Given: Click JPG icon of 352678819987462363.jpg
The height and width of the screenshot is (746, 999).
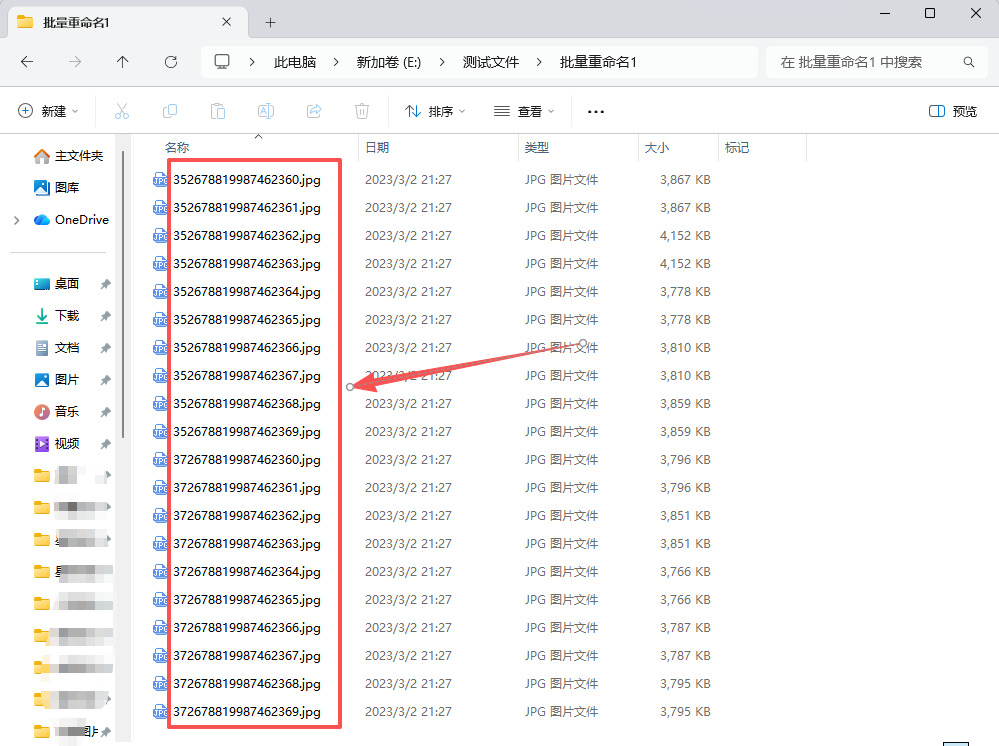Looking at the screenshot, I should (x=160, y=264).
